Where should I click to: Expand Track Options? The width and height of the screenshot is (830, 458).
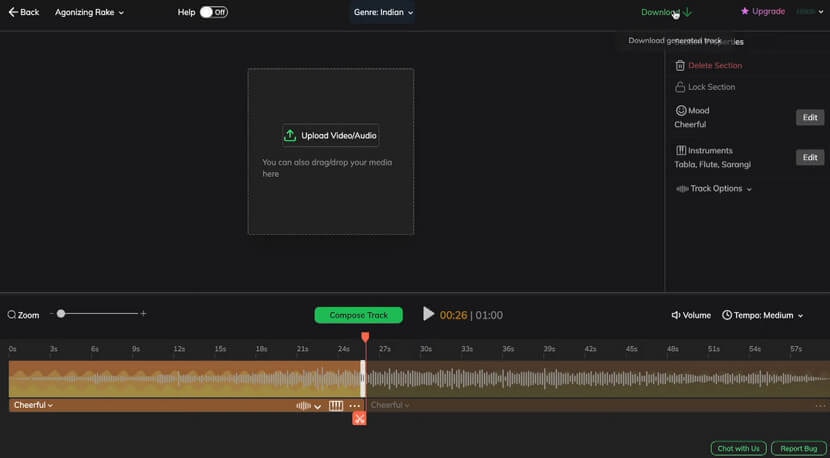pyautogui.click(x=714, y=188)
